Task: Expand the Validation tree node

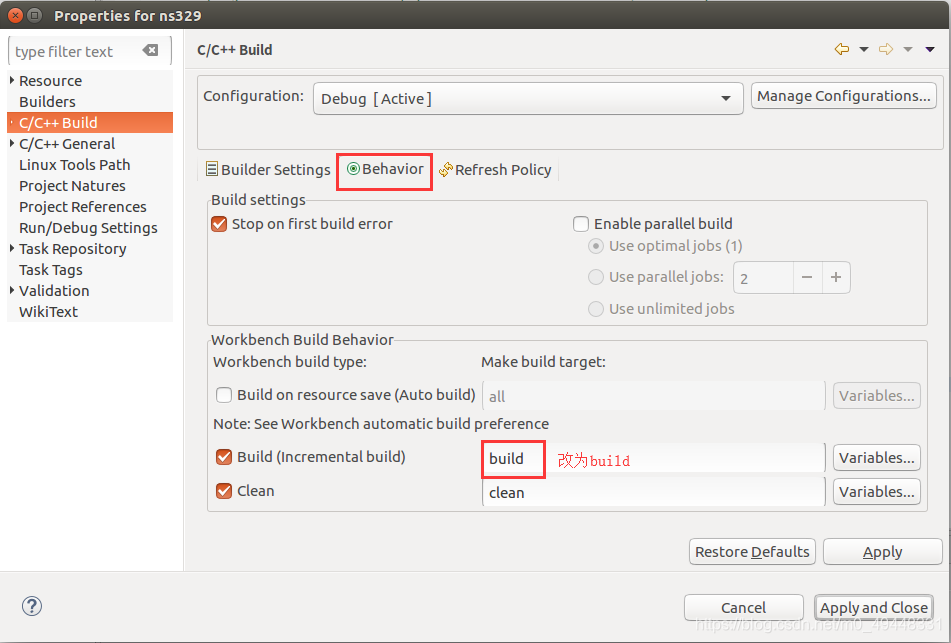Action: point(12,290)
